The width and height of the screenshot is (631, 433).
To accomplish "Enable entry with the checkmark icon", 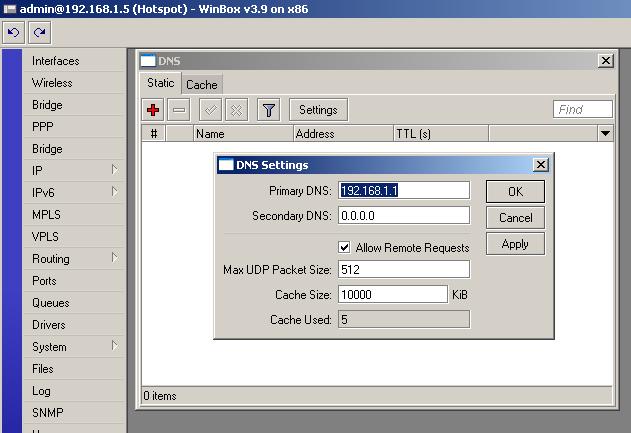I will [210, 110].
